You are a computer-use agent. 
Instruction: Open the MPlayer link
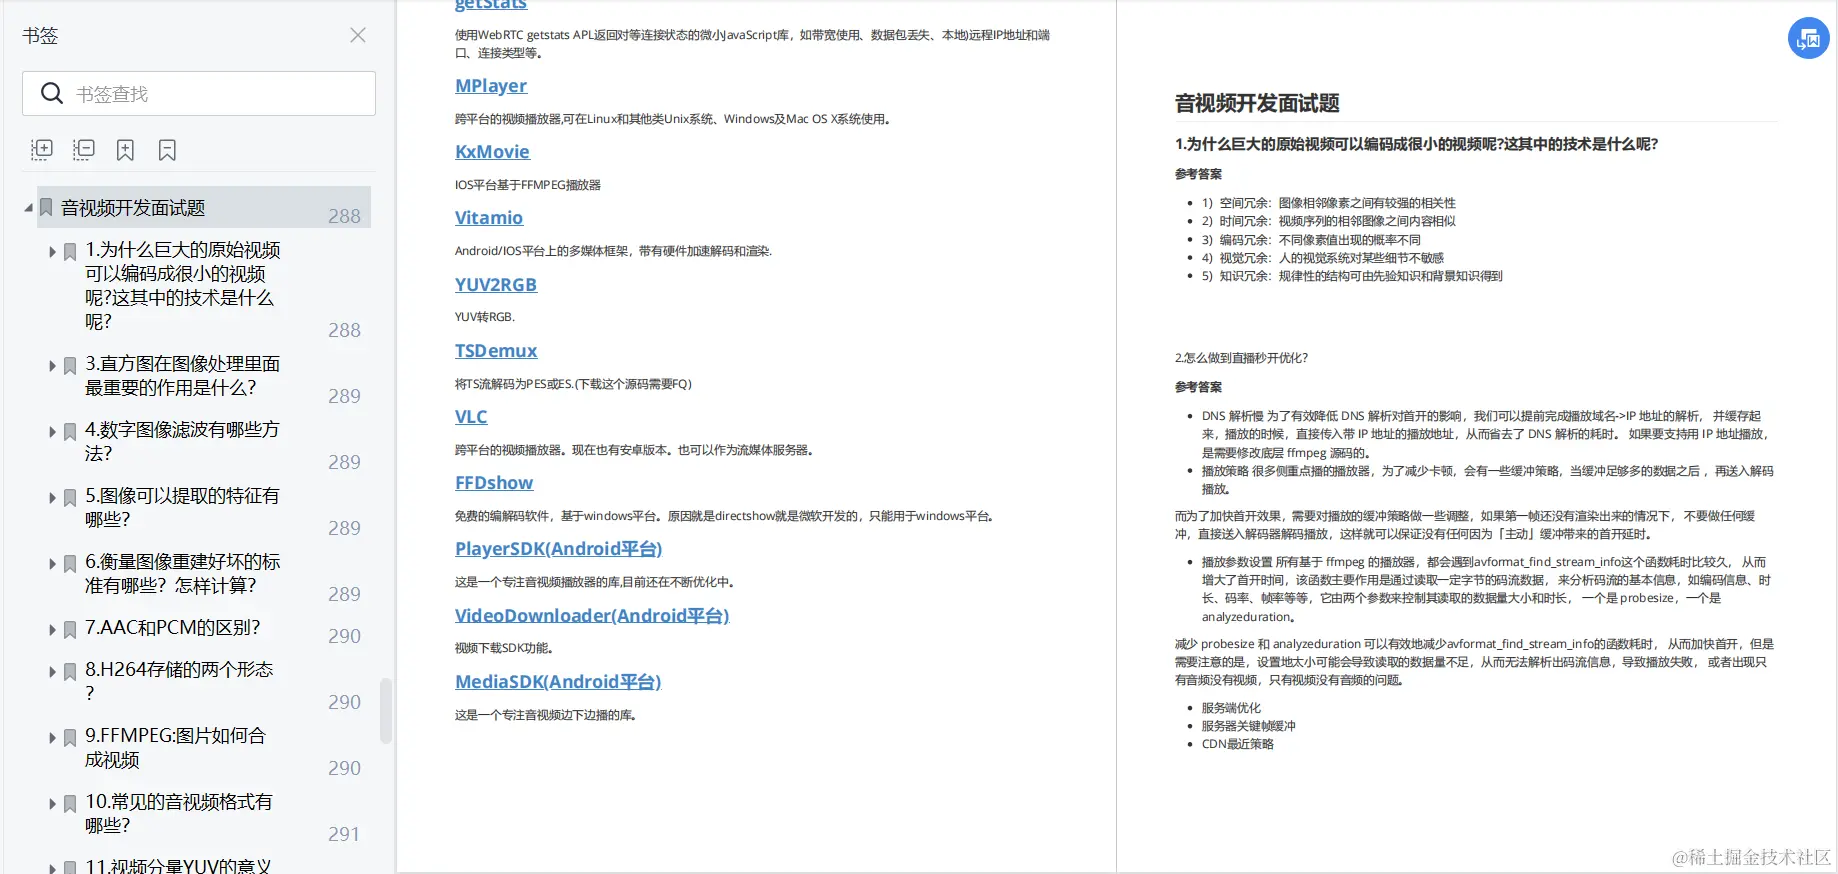[491, 86]
